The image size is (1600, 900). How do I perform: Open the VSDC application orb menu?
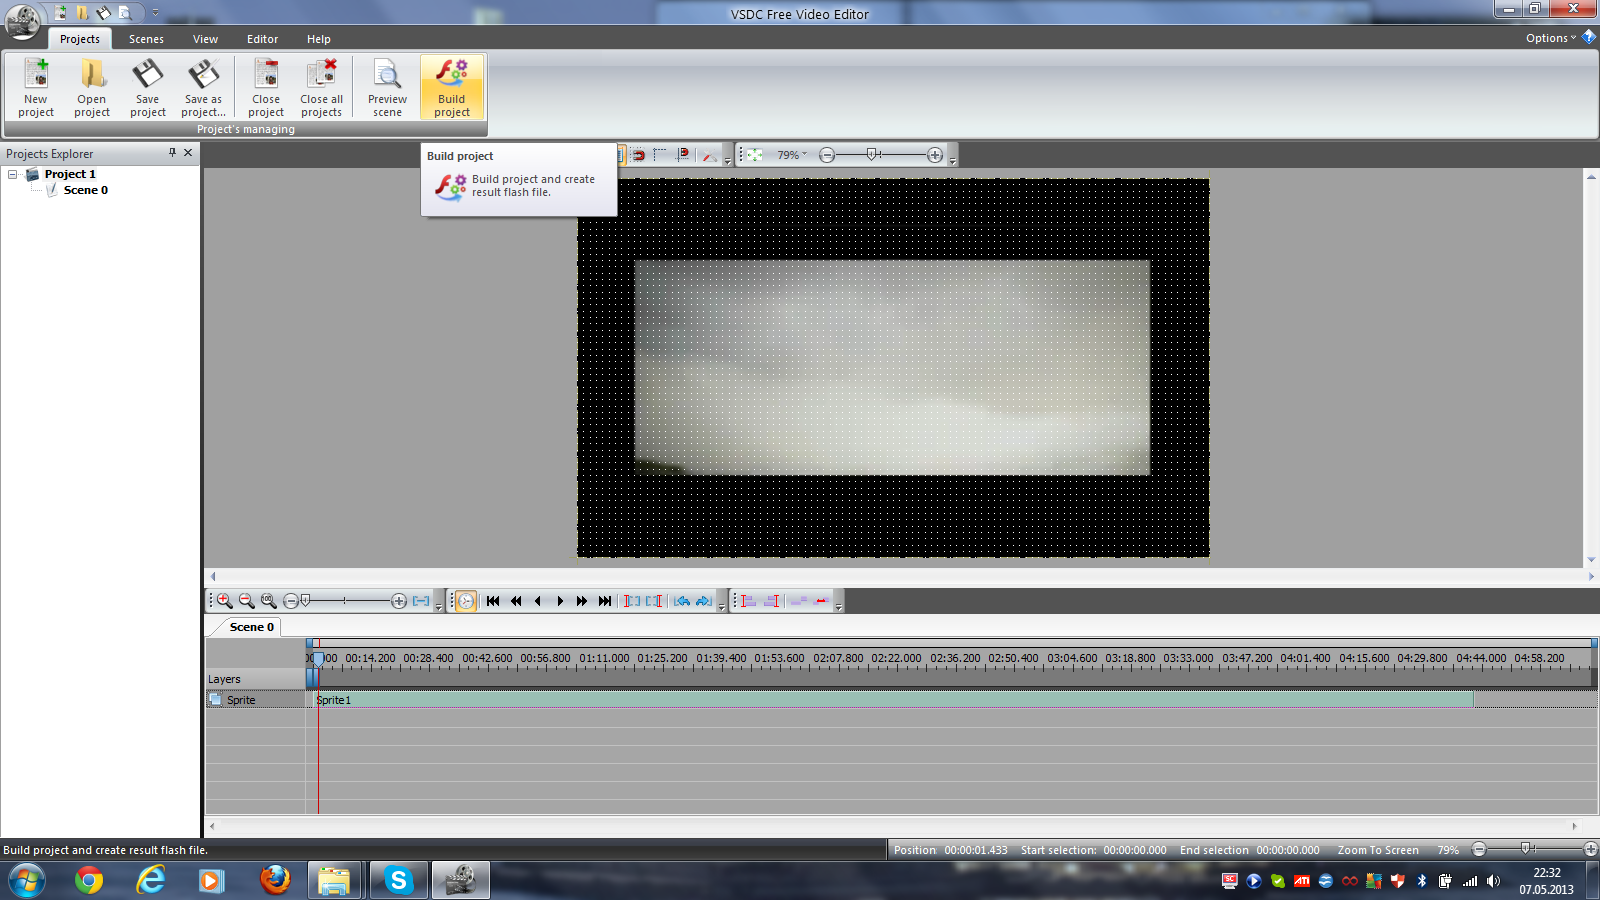click(22, 20)
